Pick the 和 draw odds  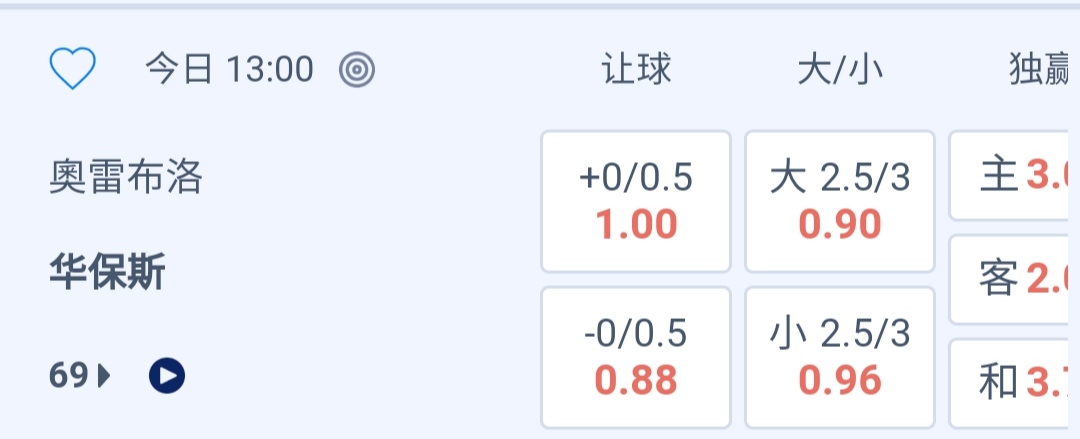(1012, 381)
